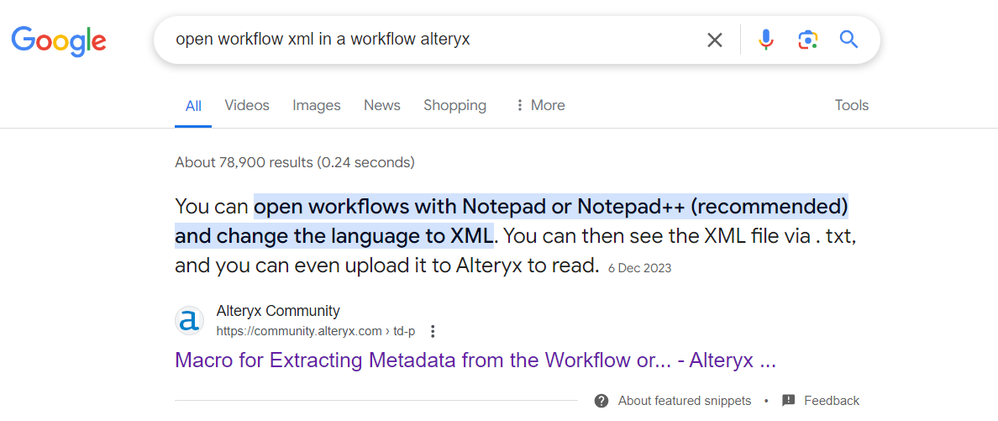Click the Feedback flag icon
998x421 pixels.
tap(789, 401)
